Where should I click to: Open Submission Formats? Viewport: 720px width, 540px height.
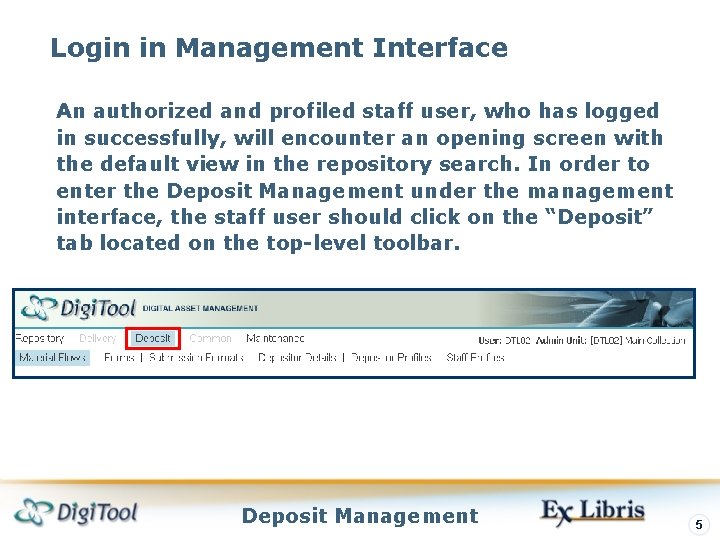pyautogui.click(x=196, y=357)
